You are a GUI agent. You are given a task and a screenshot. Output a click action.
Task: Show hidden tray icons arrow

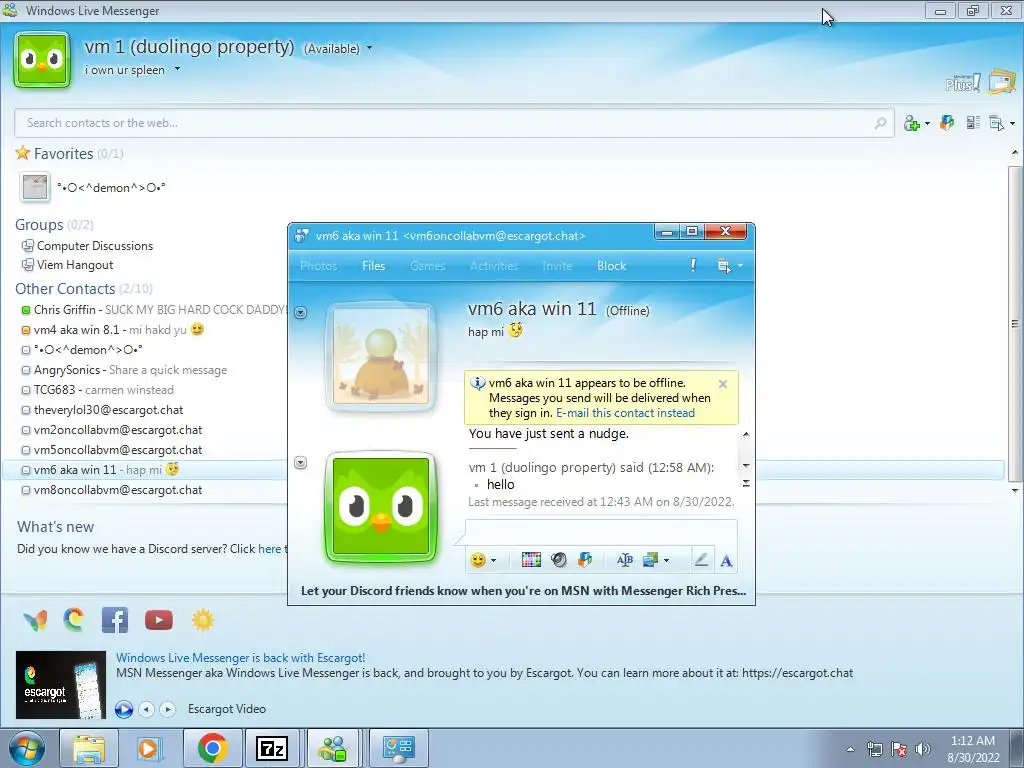[x=850, y=749]
